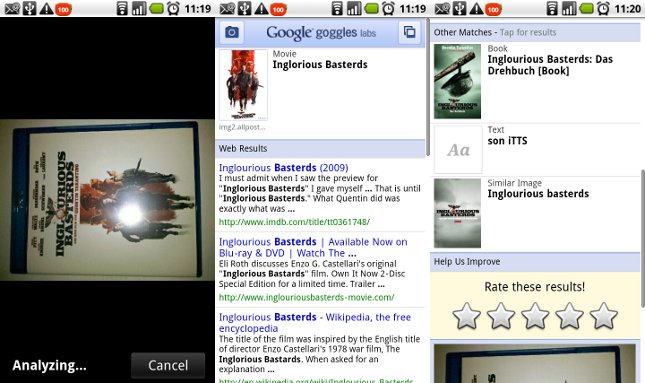Screen dimensions: 645x383
Task: Tap the Blu-ray cover photo on Analyzing screen
Action: click(x=107, y=200)
